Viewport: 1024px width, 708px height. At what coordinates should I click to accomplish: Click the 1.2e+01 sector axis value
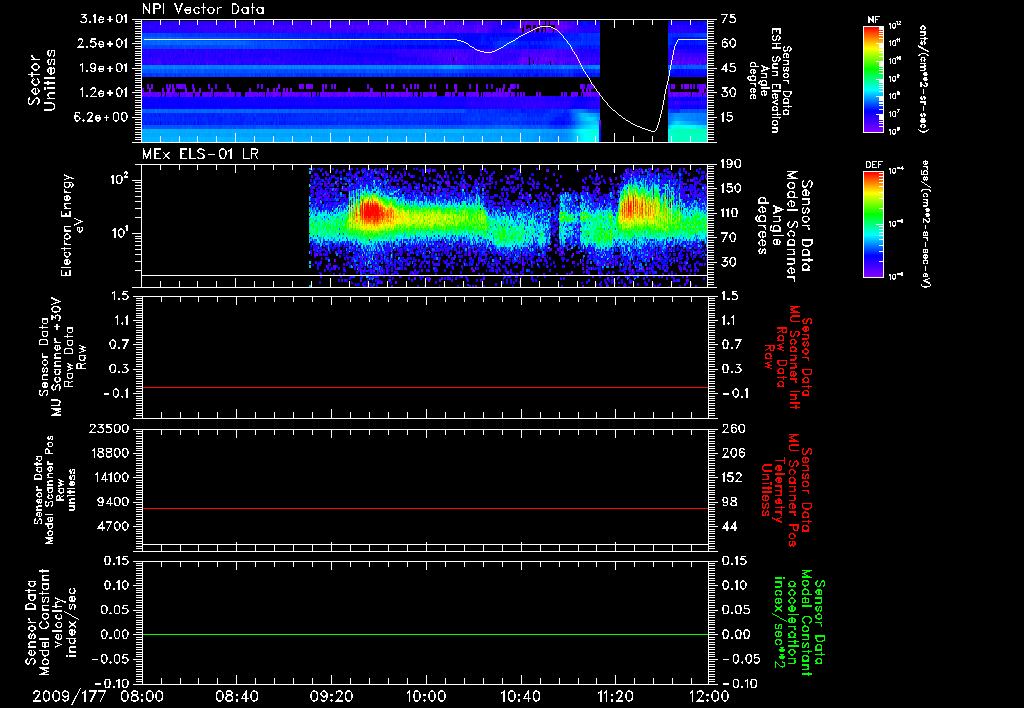tap(103, 93)
